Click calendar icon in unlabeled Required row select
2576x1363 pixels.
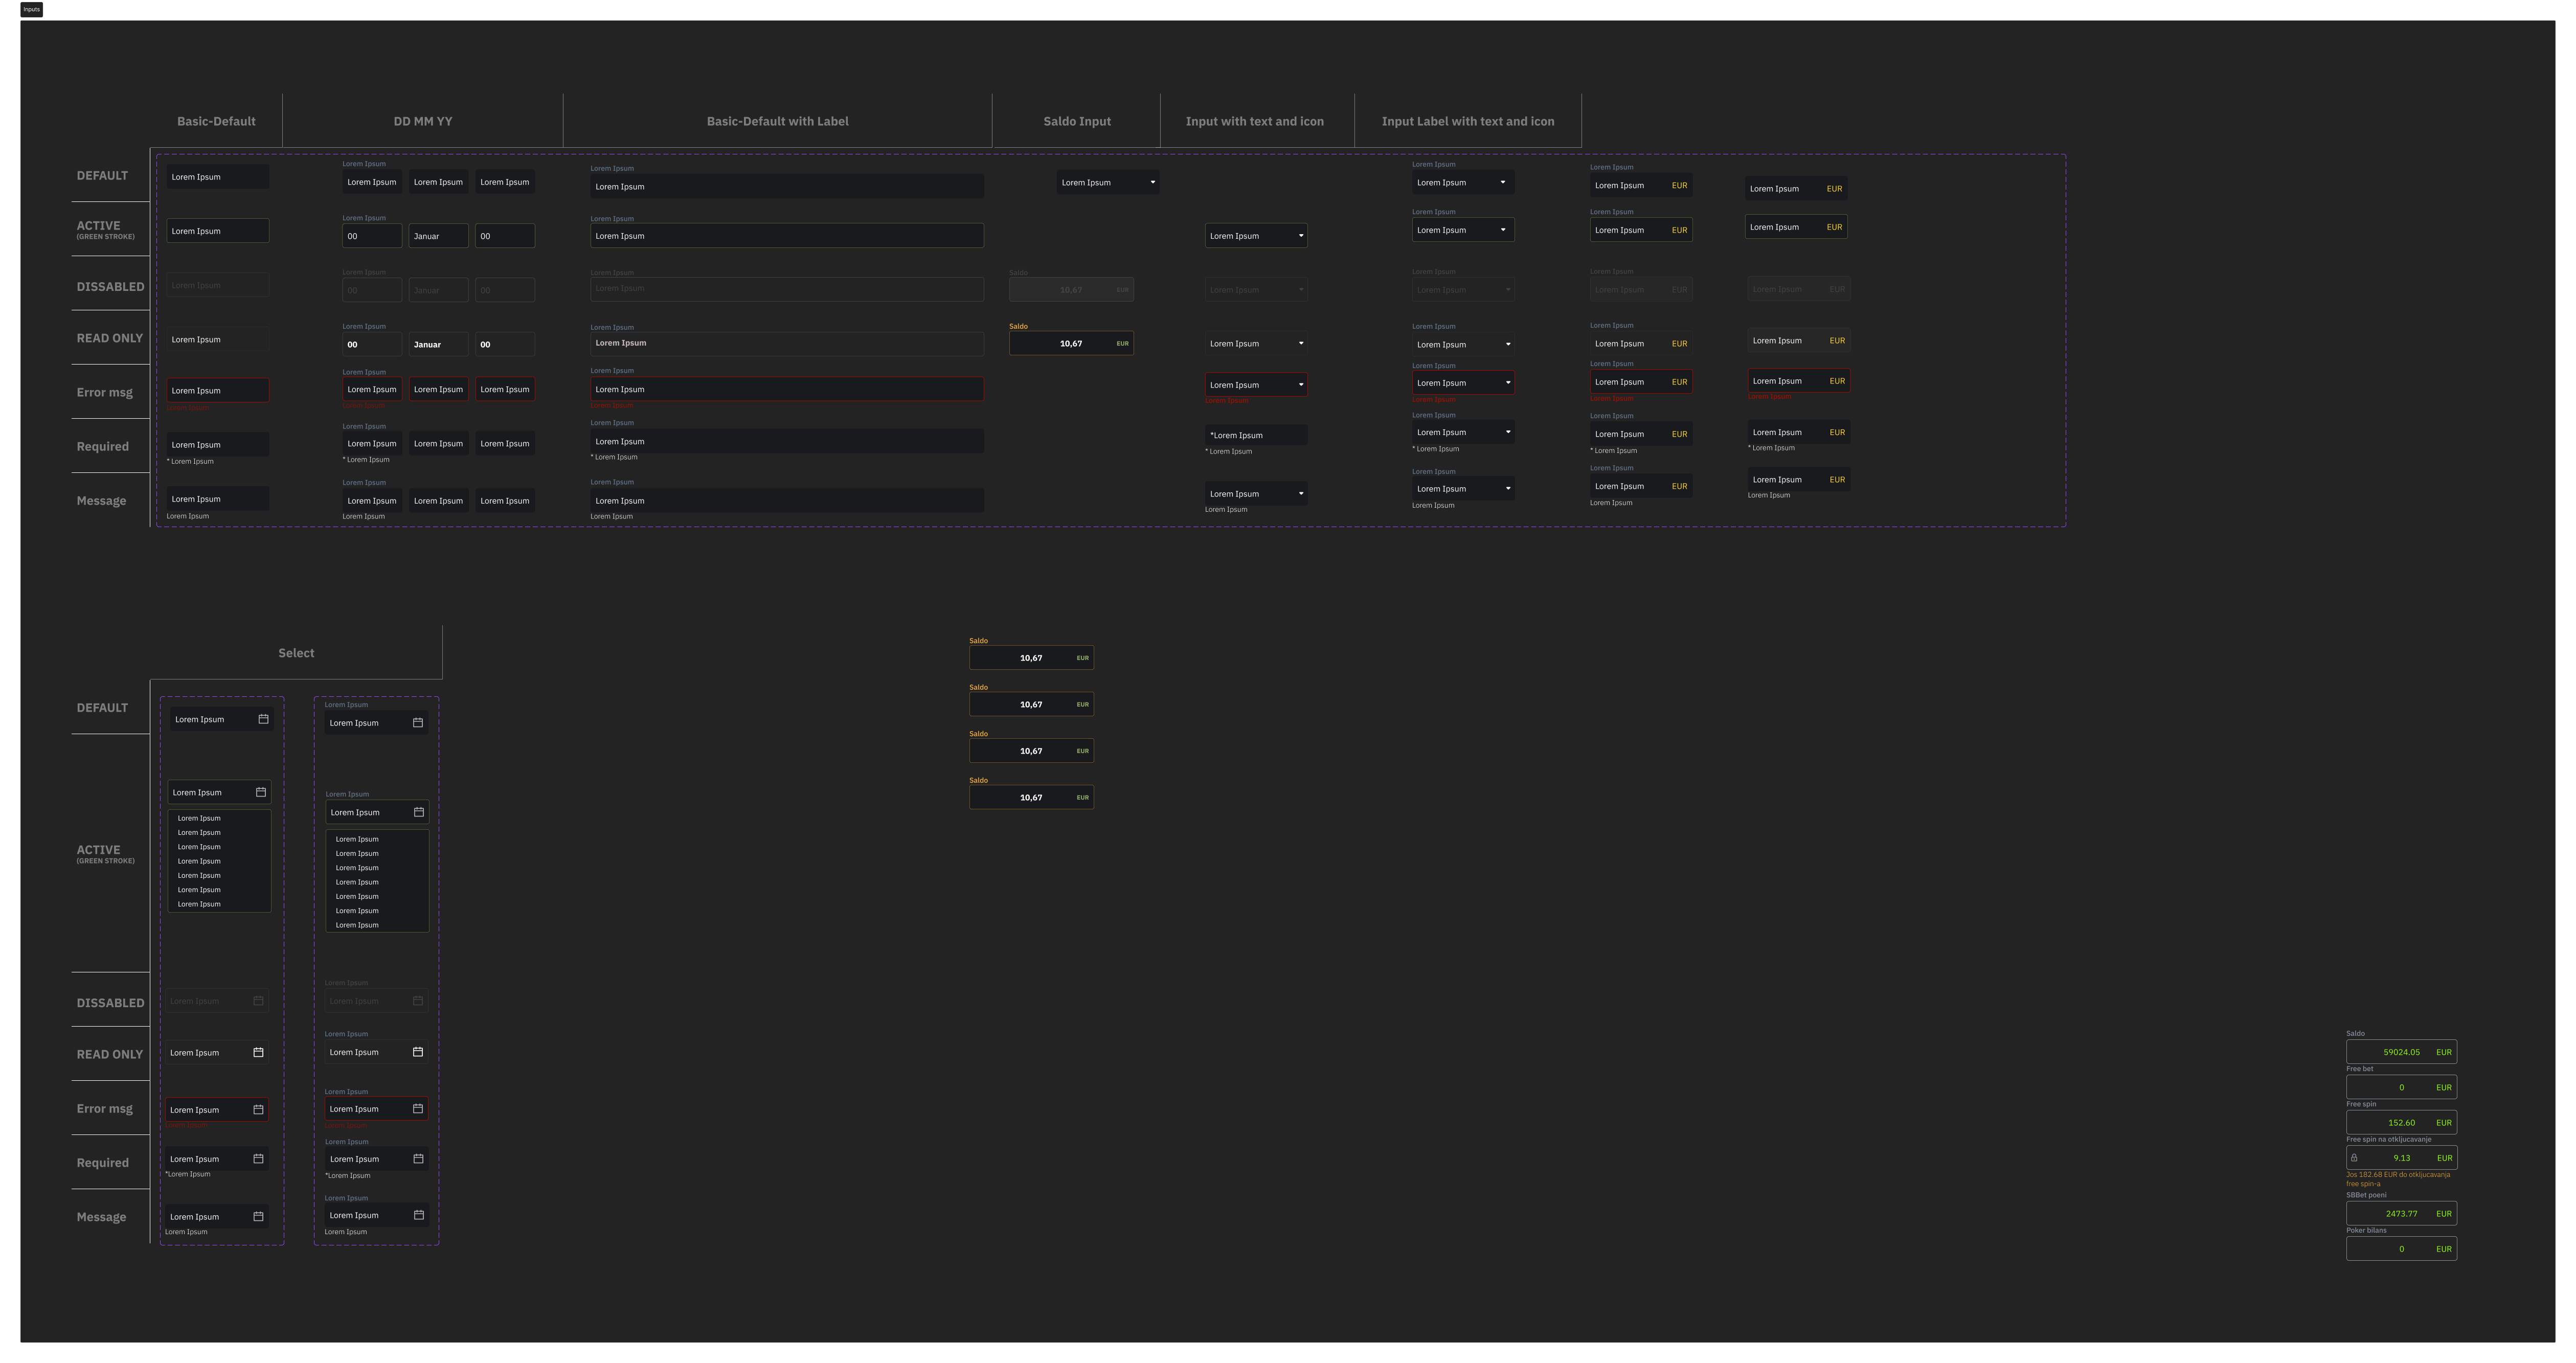258,1158
